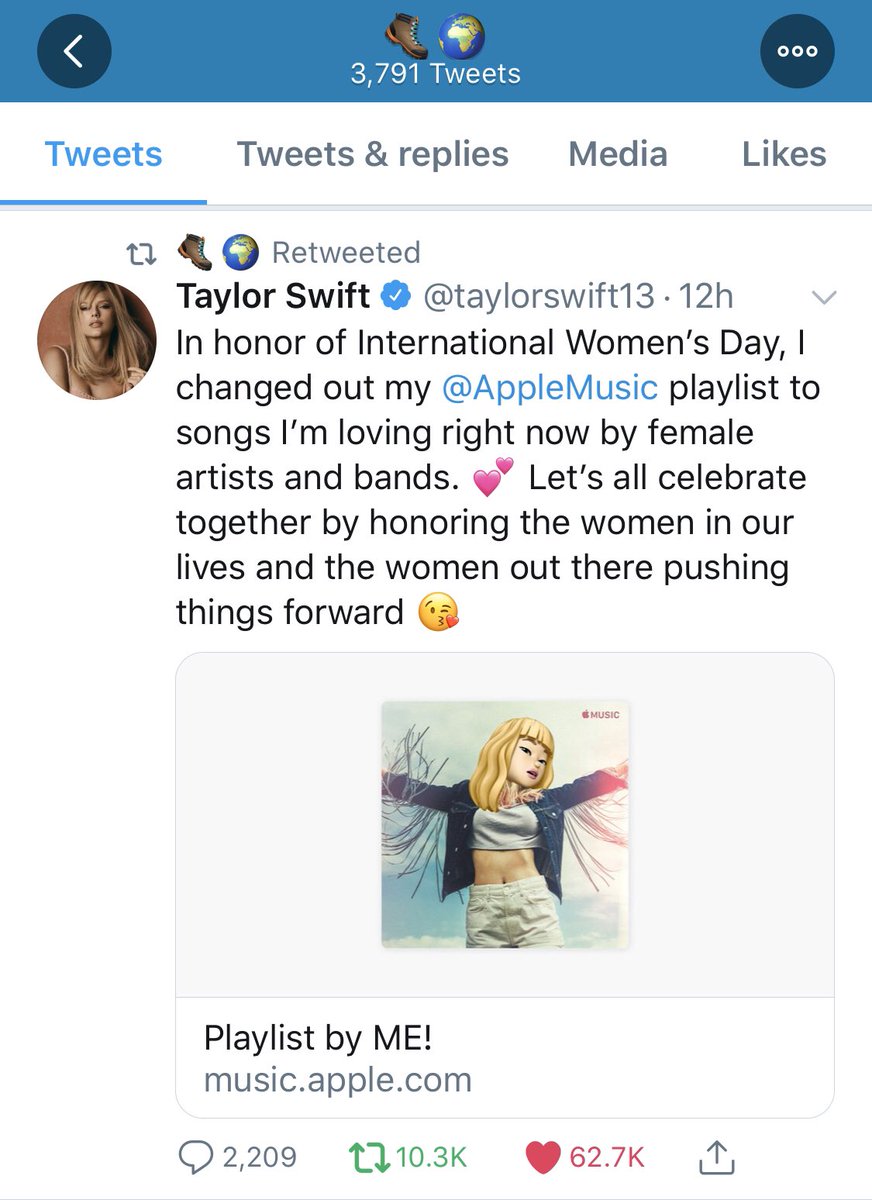The image size is (872, 1200).
Task: Switch to Tweets & replies tab
Action: 372,155
